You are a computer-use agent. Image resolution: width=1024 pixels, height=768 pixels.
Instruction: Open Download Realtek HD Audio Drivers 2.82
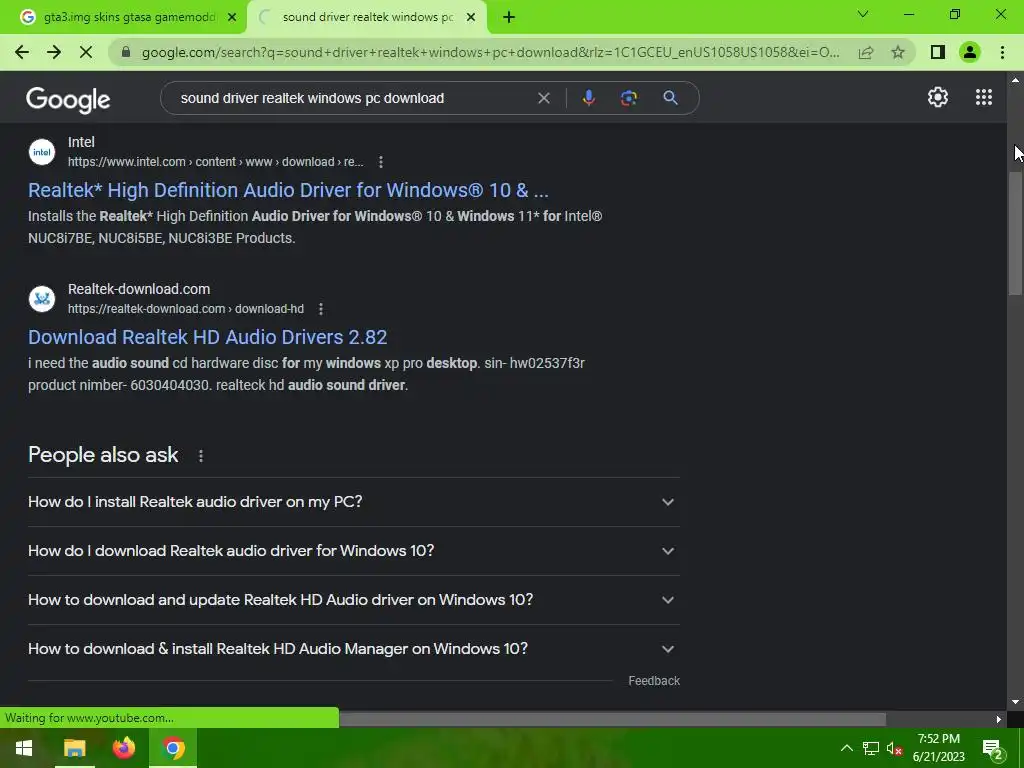(x=208, y=337)
